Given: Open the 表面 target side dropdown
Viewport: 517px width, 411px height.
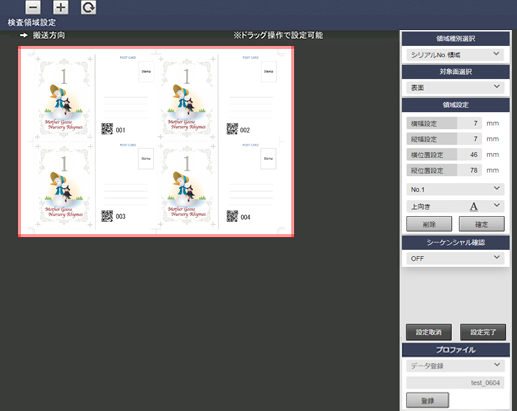Looking at the screenshot, I should click(x=455, y=87).
